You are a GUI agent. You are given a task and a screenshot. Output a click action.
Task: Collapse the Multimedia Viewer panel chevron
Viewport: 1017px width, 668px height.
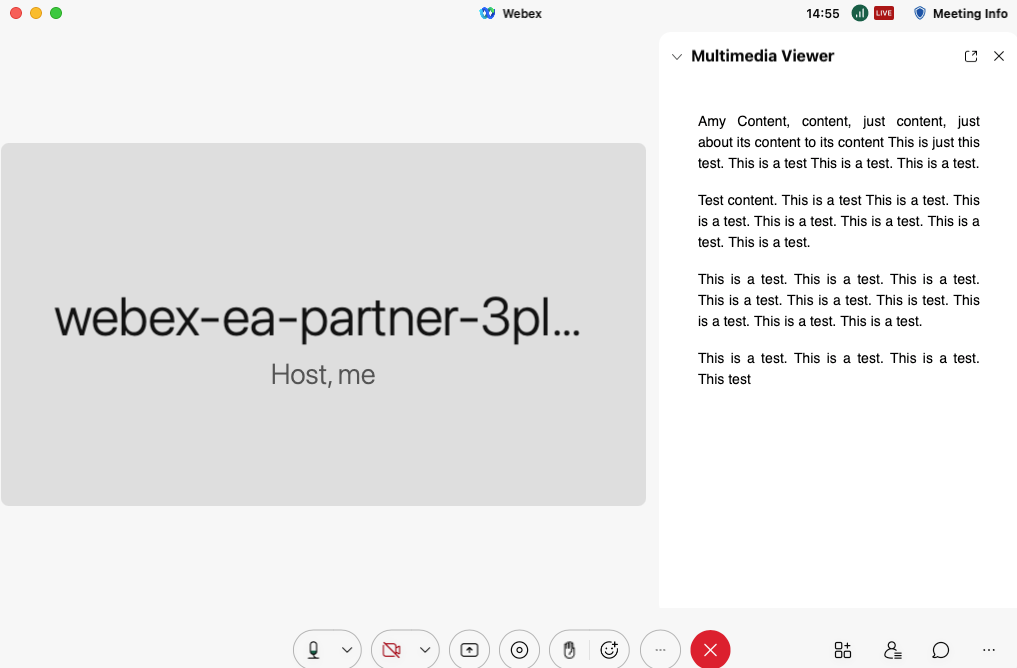tap(676, 56)
